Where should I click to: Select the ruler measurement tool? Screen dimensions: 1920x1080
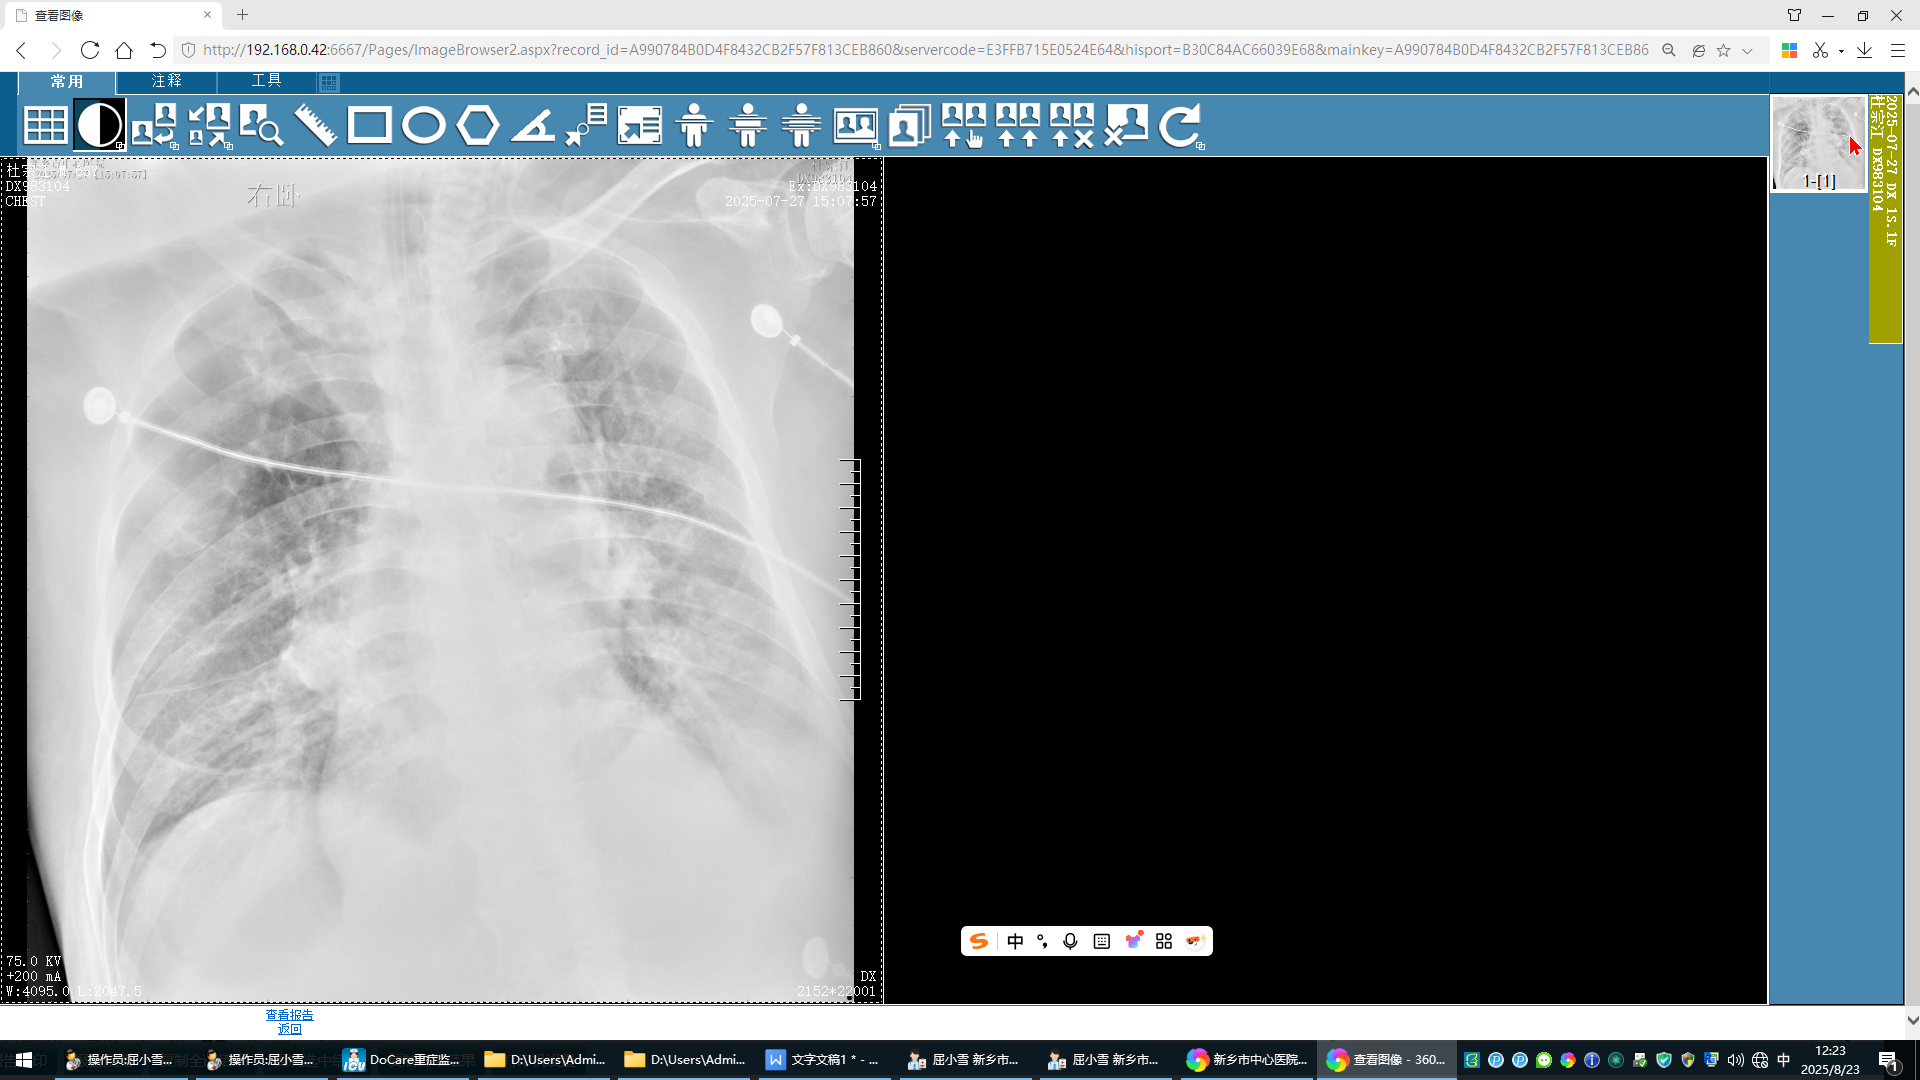click(x=315, y=126)
